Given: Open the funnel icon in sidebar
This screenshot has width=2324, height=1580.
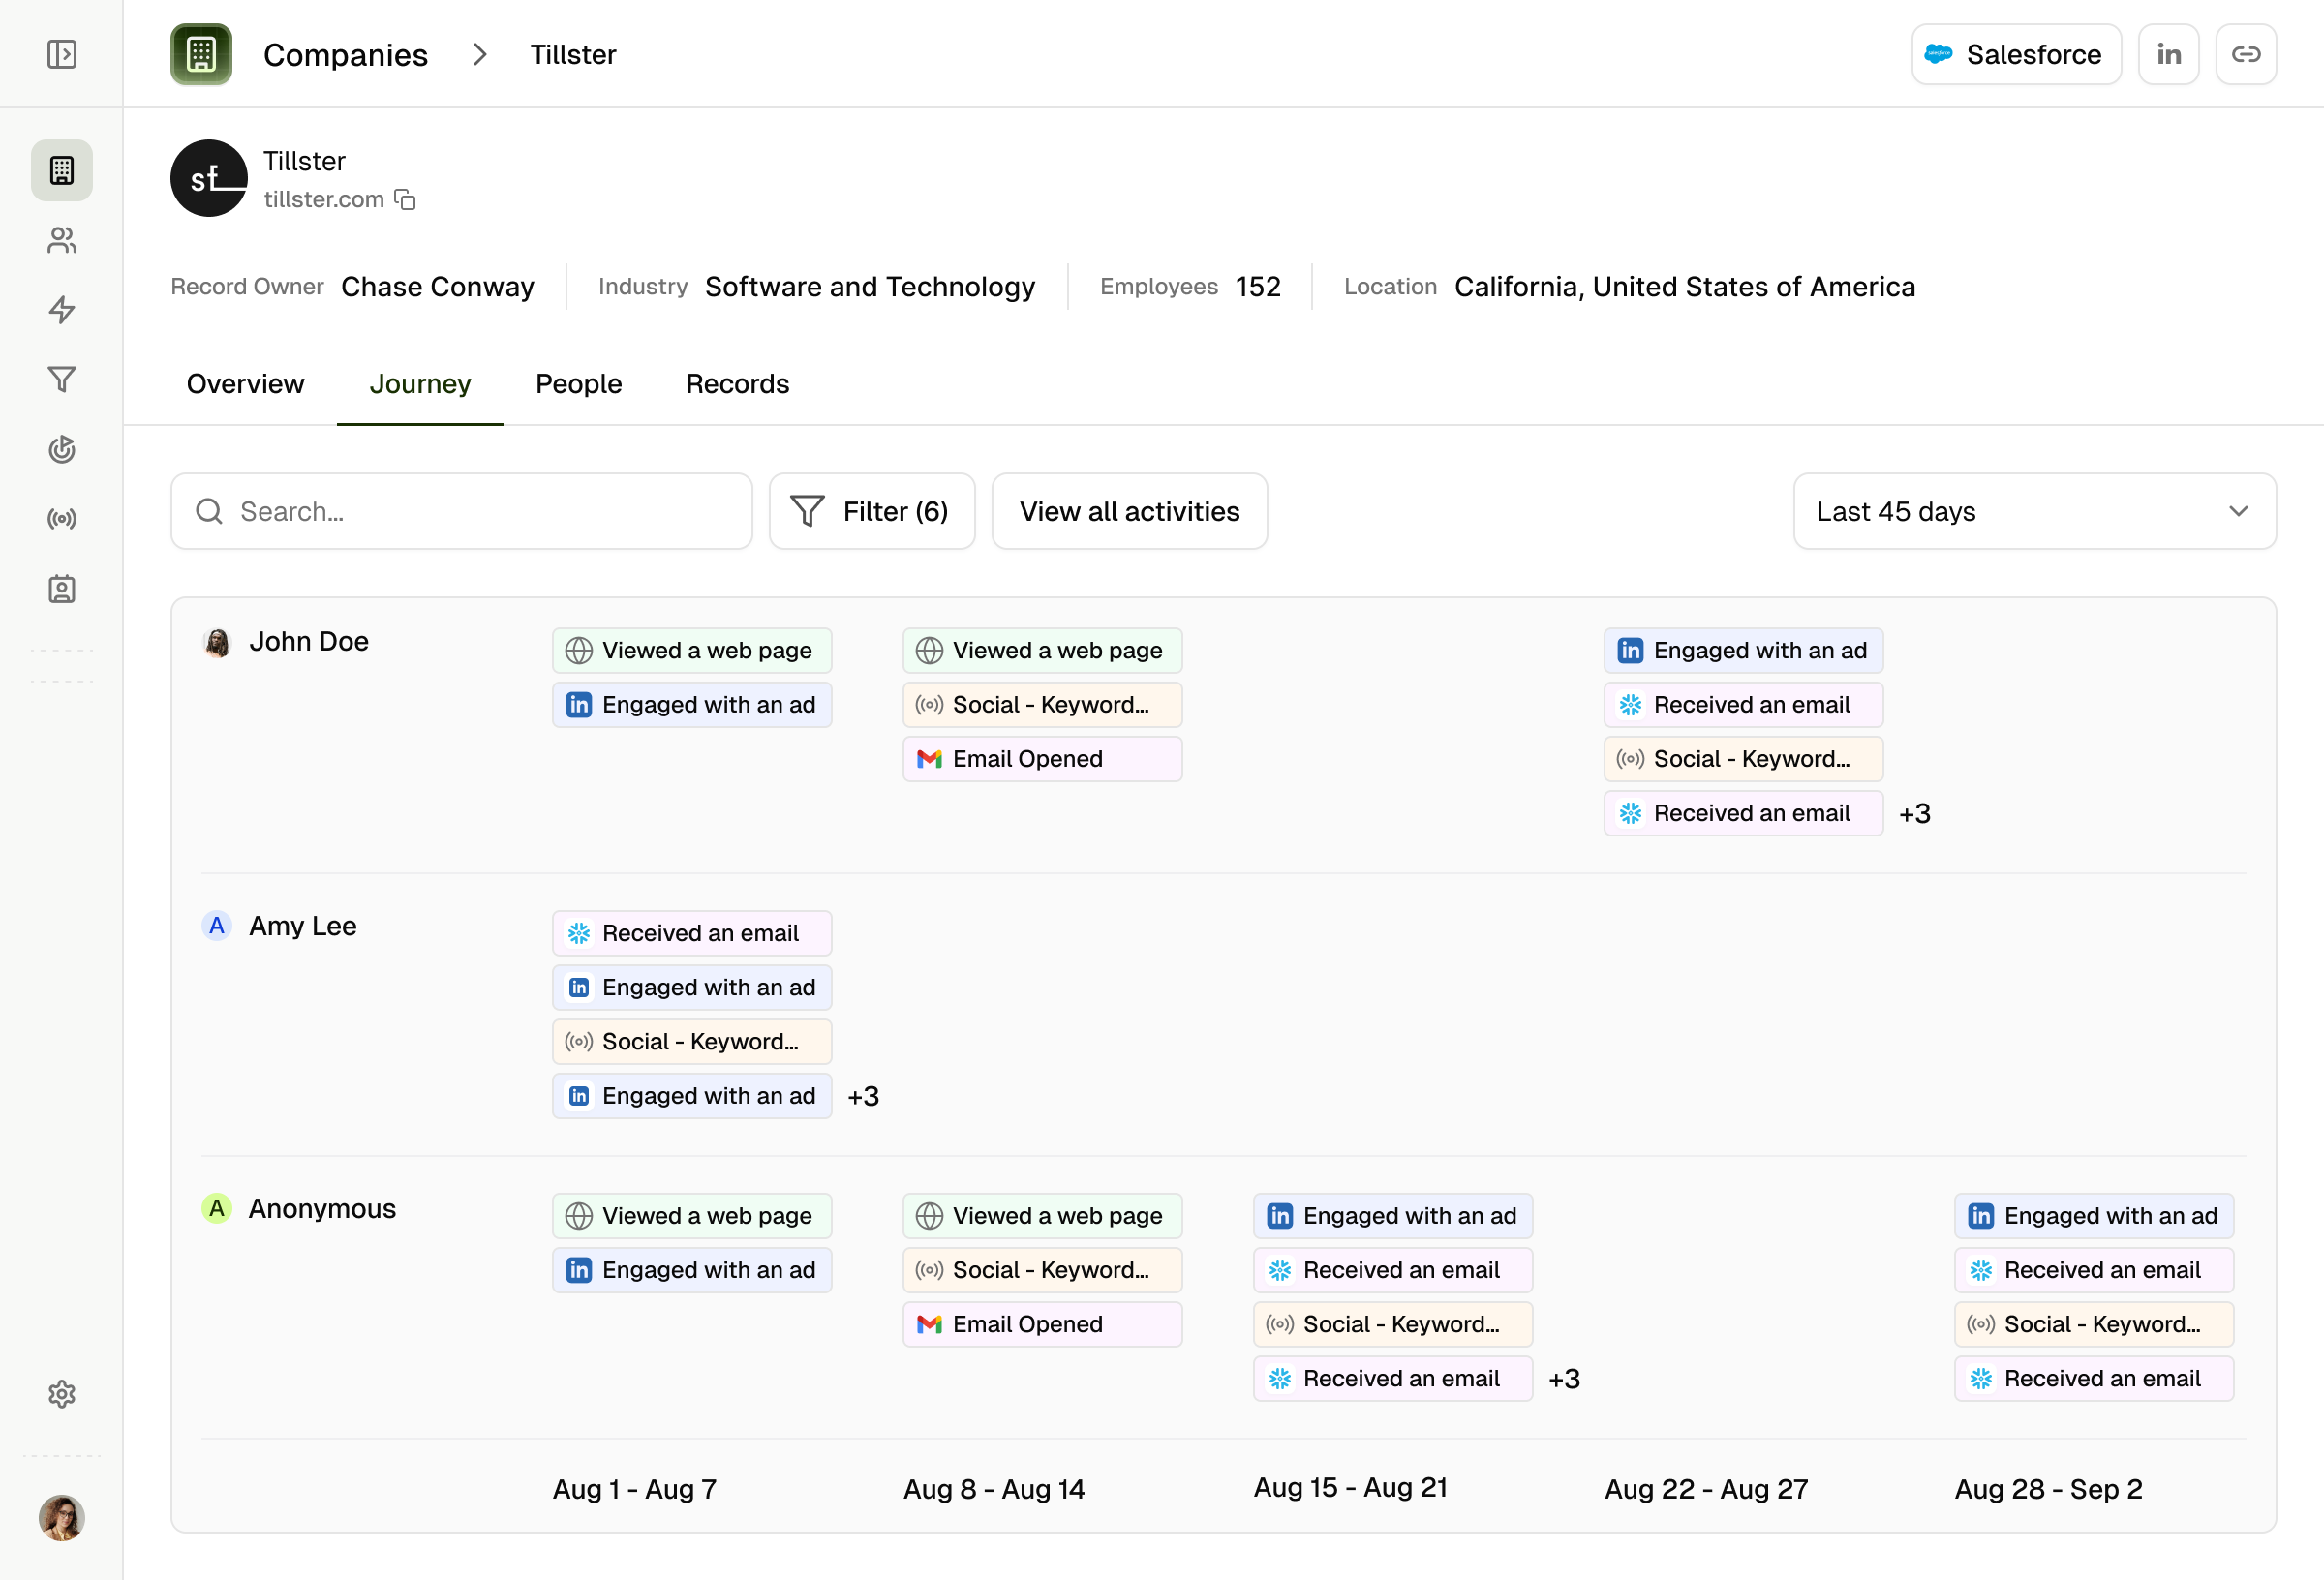Looking at the screenshot, I should [62, 380].
